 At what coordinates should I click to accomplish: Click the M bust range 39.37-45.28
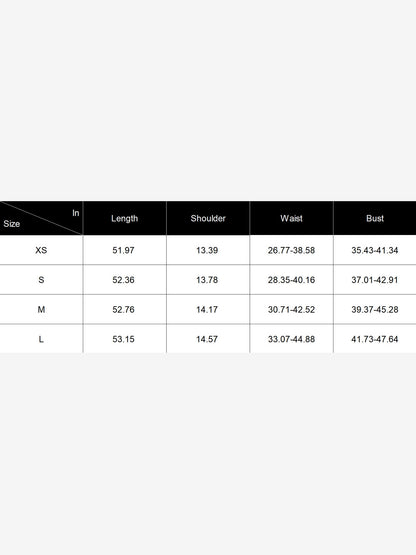coord(375,310)
